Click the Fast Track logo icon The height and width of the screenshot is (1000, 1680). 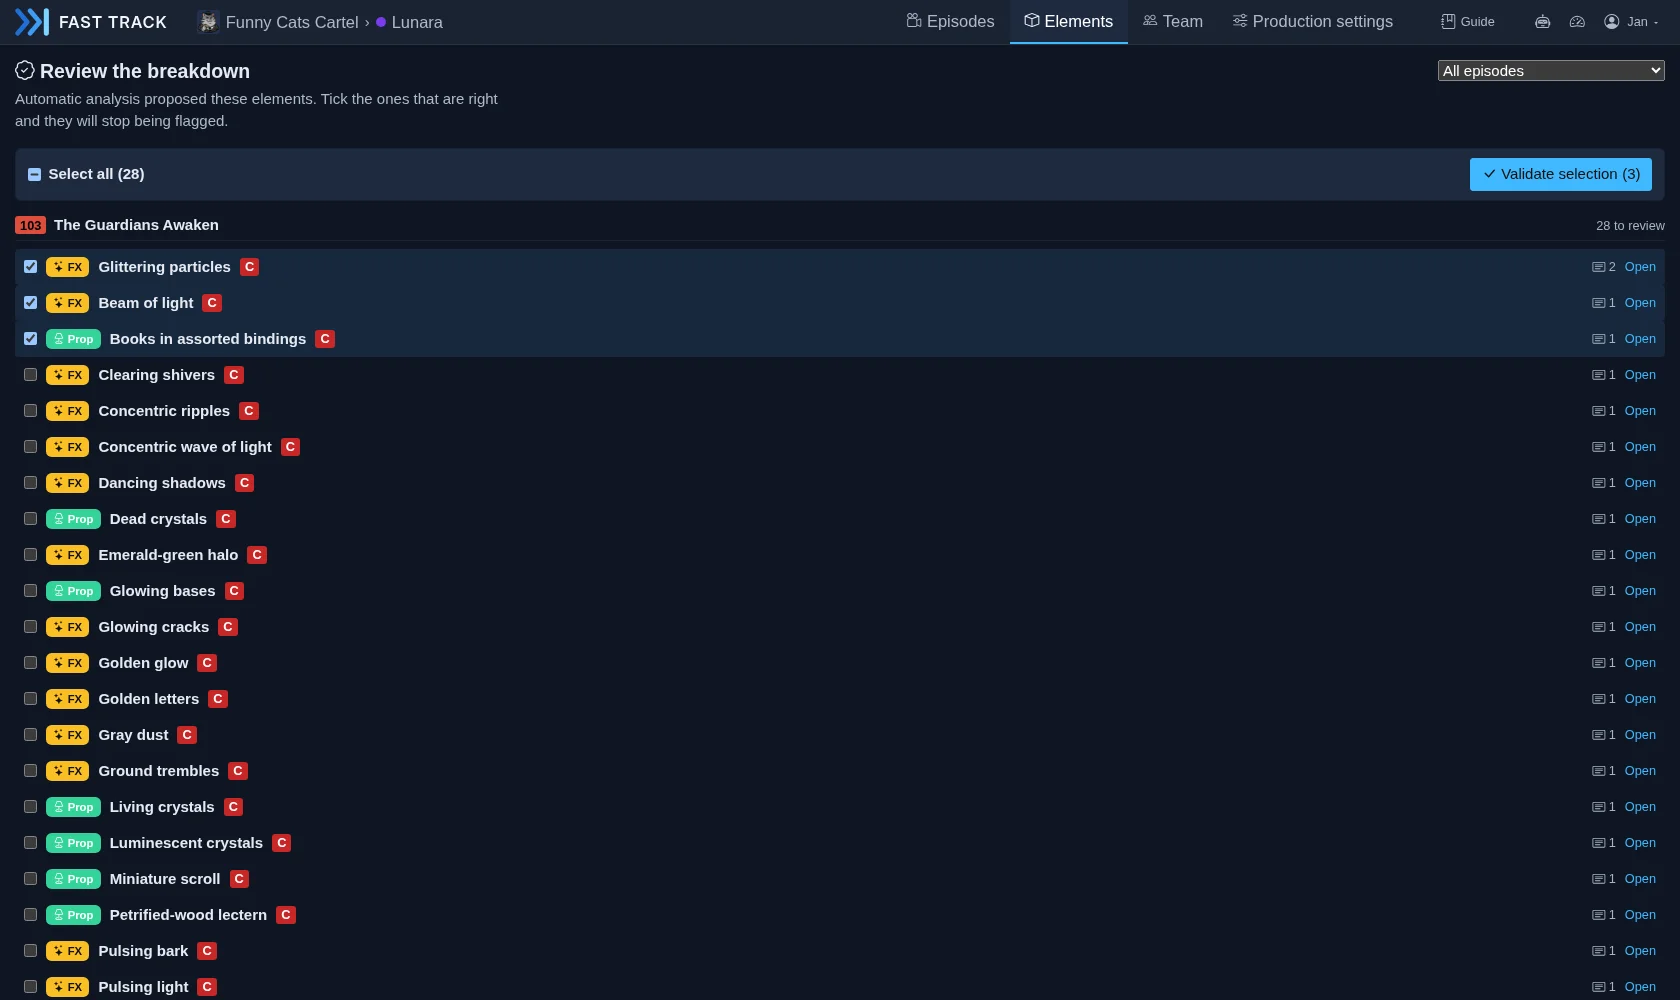[x=31, y=22]
